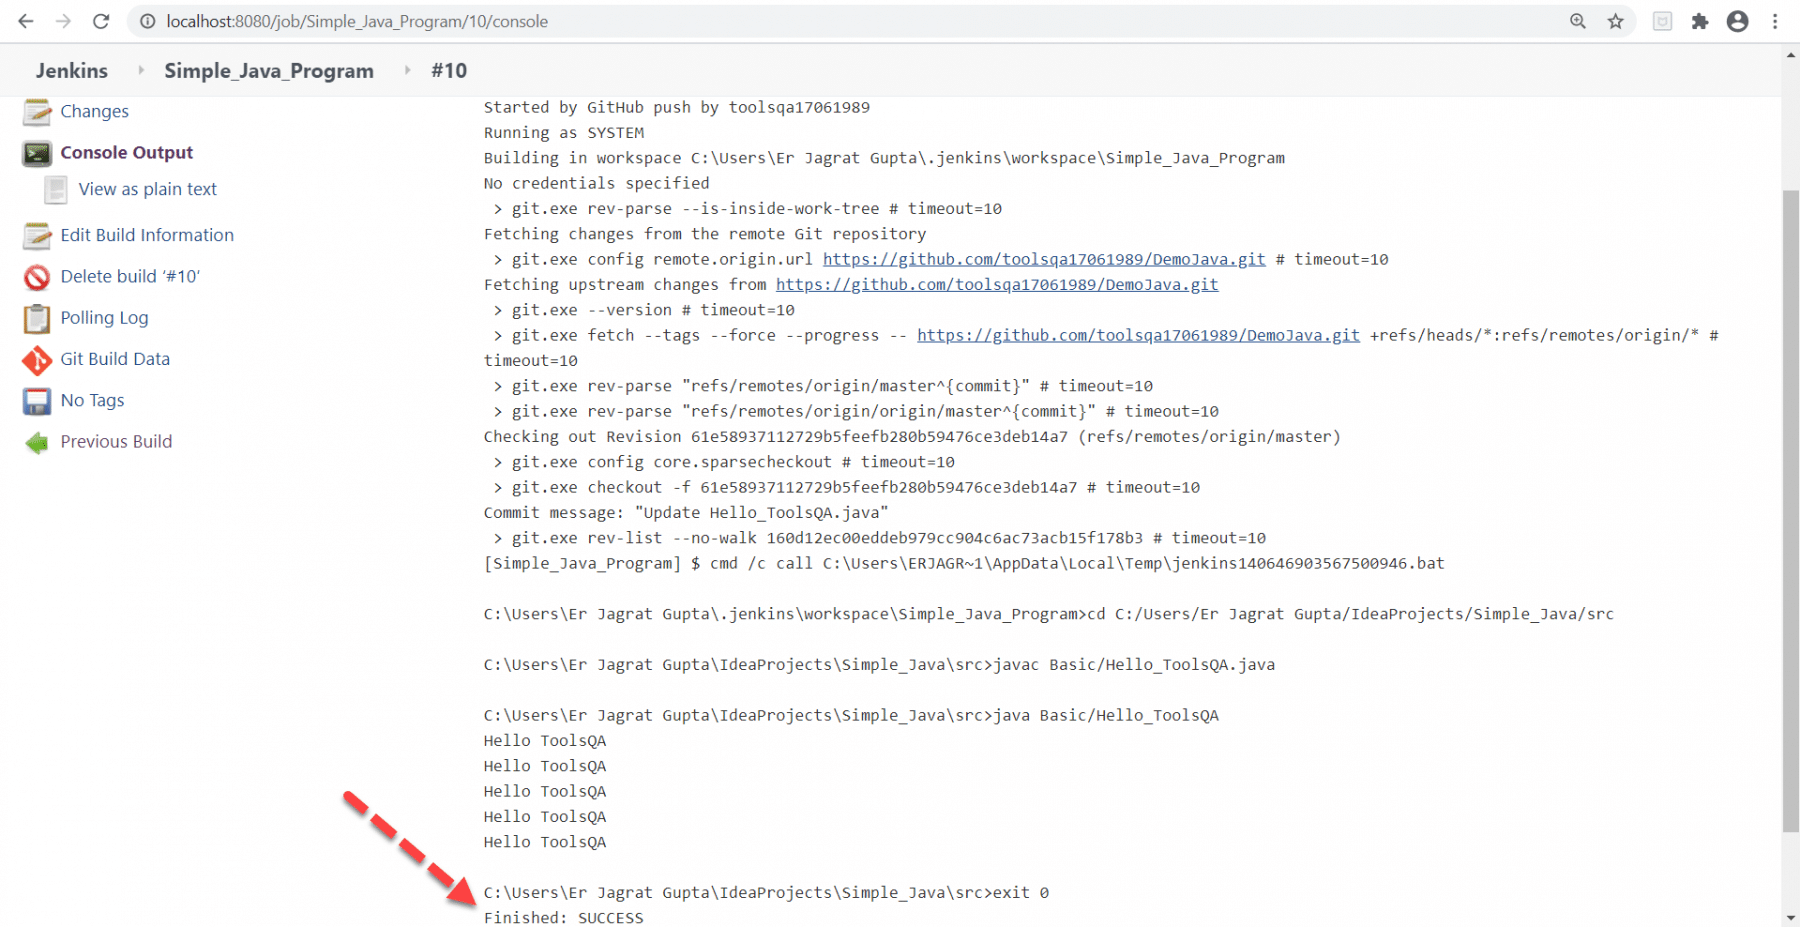Click the 'No credentials specified' line
1800x927 pixels.
[597, 183]
